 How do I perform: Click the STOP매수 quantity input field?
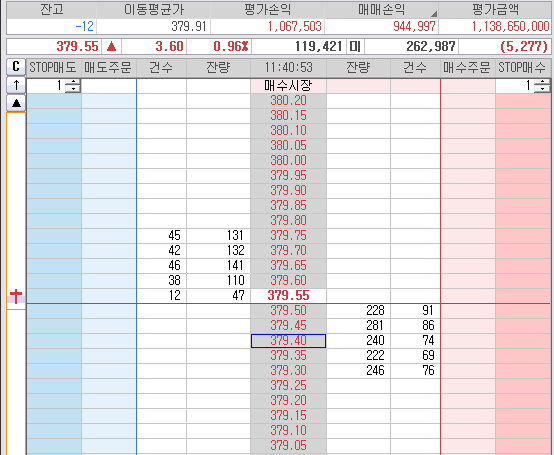point(515,85)
